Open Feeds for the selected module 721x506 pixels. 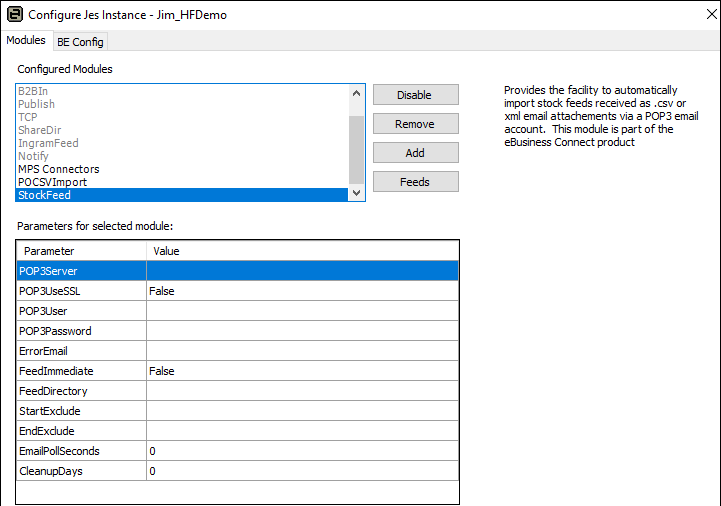point(415,182)
